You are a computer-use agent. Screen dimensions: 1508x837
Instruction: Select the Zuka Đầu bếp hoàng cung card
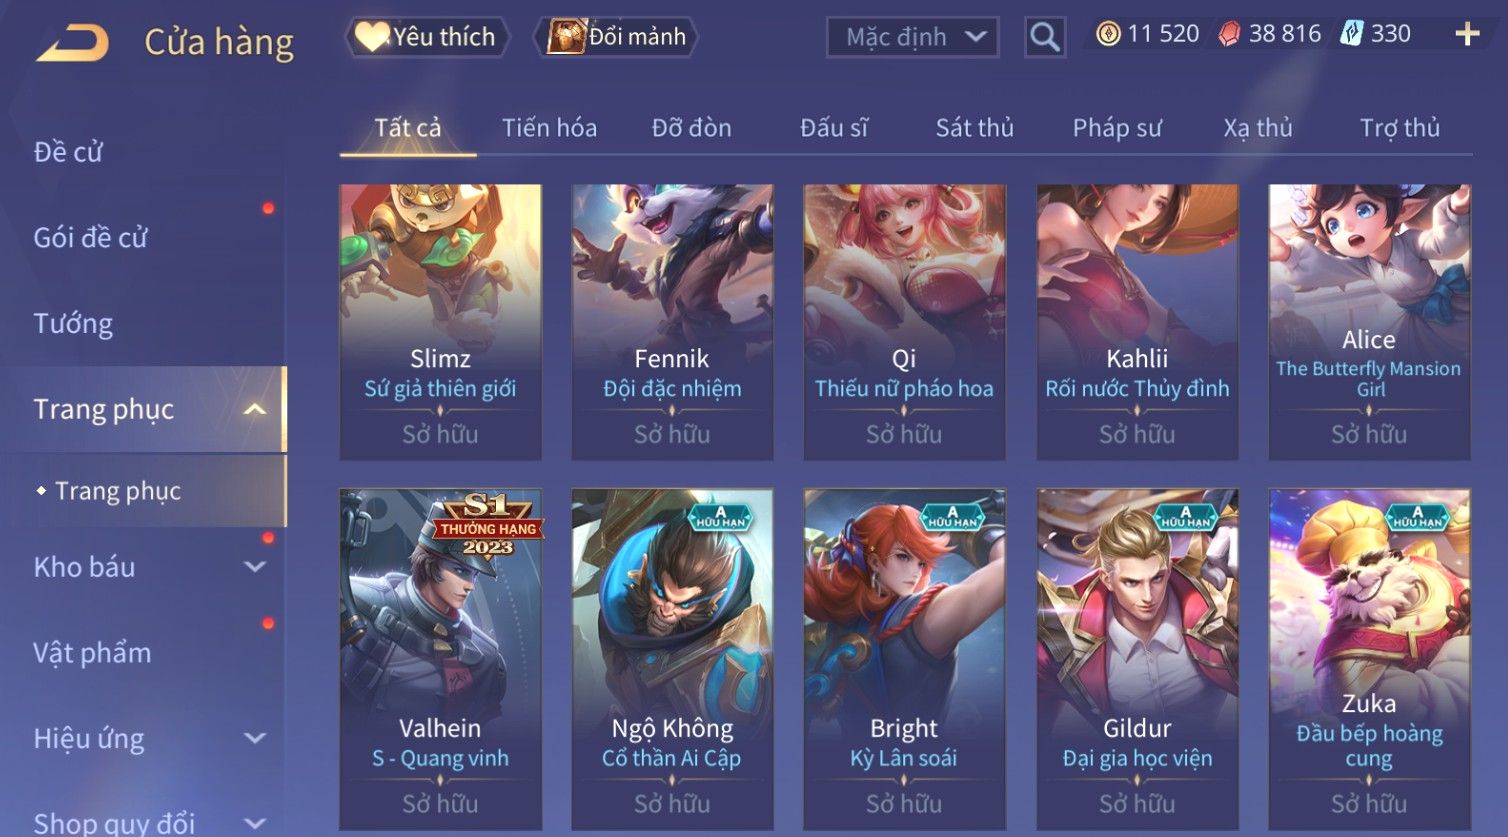tap(1369, 659)
